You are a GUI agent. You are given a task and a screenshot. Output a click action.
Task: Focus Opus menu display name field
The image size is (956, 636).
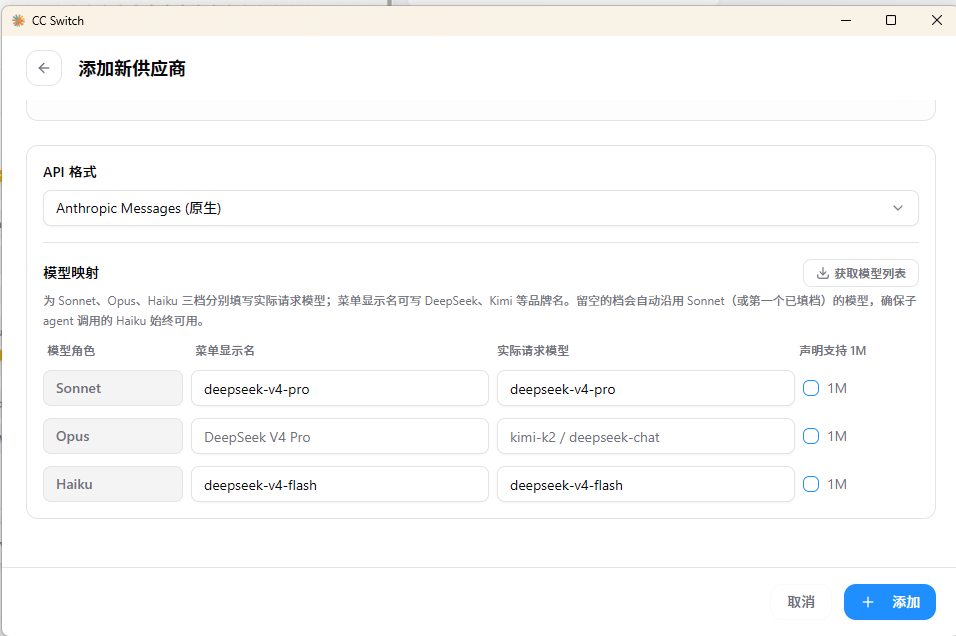pyautogui.click(x=340, y=436)
